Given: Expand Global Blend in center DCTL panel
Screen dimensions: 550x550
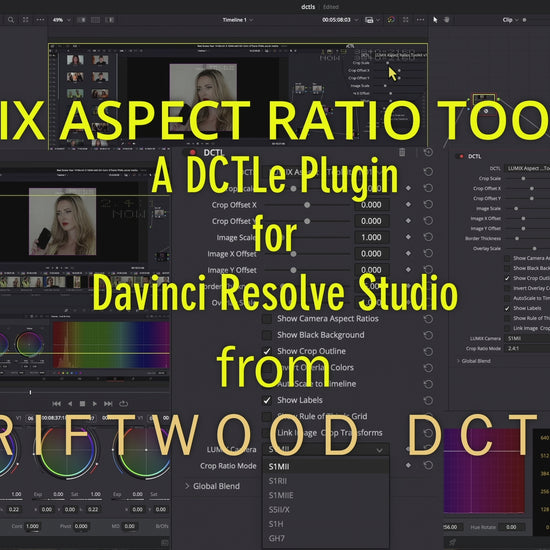Looking at the screenshot, I should (187, 486).
